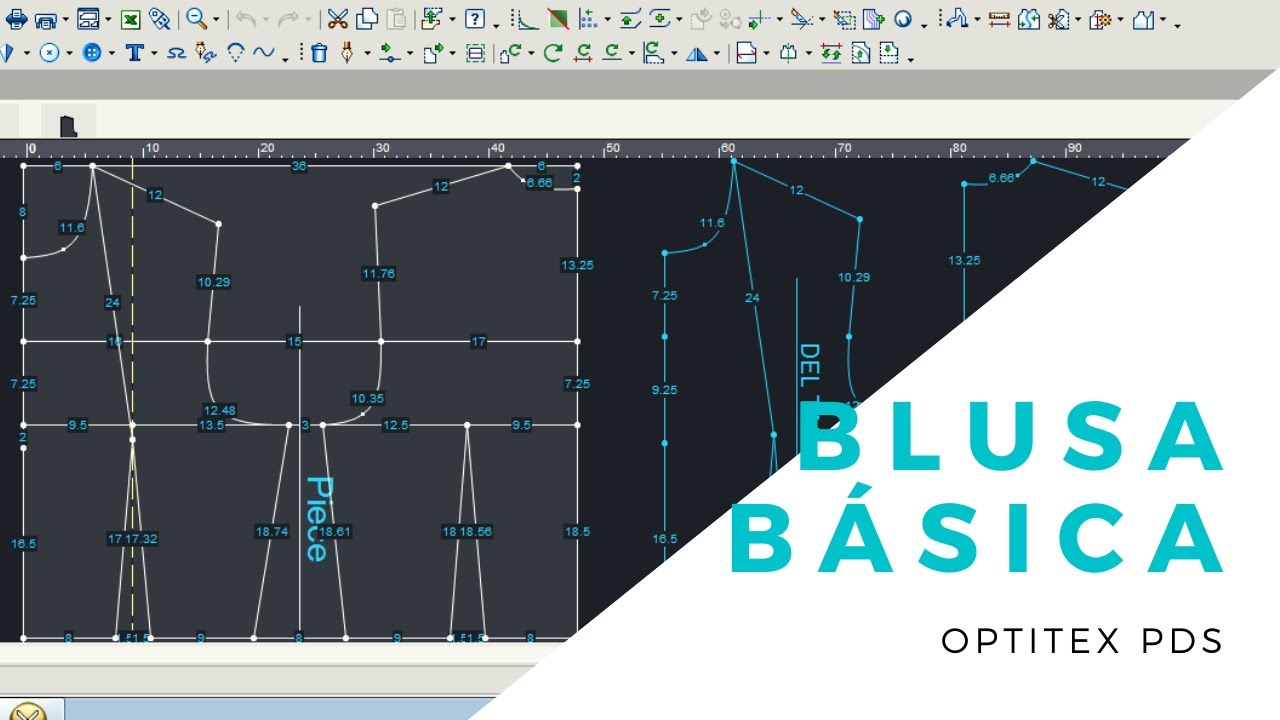Click the Cut scissors icon
The height and width of the screenshot is (720, 1280).
pyautogui.click(x=338, y=19)
